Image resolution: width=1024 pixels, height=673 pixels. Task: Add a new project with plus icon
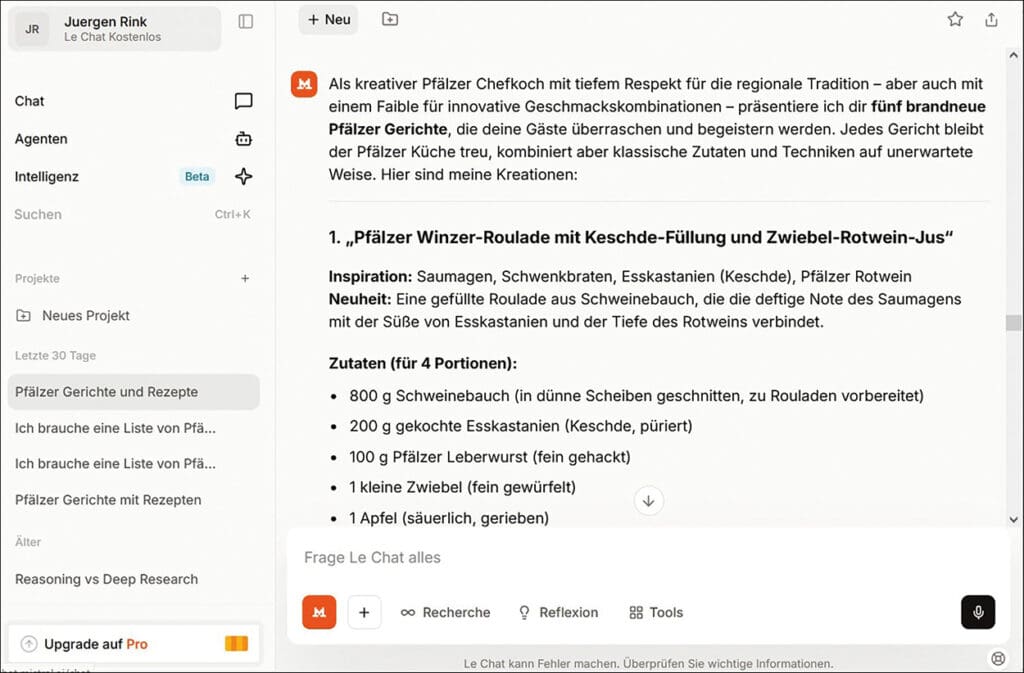click(245, 278)
